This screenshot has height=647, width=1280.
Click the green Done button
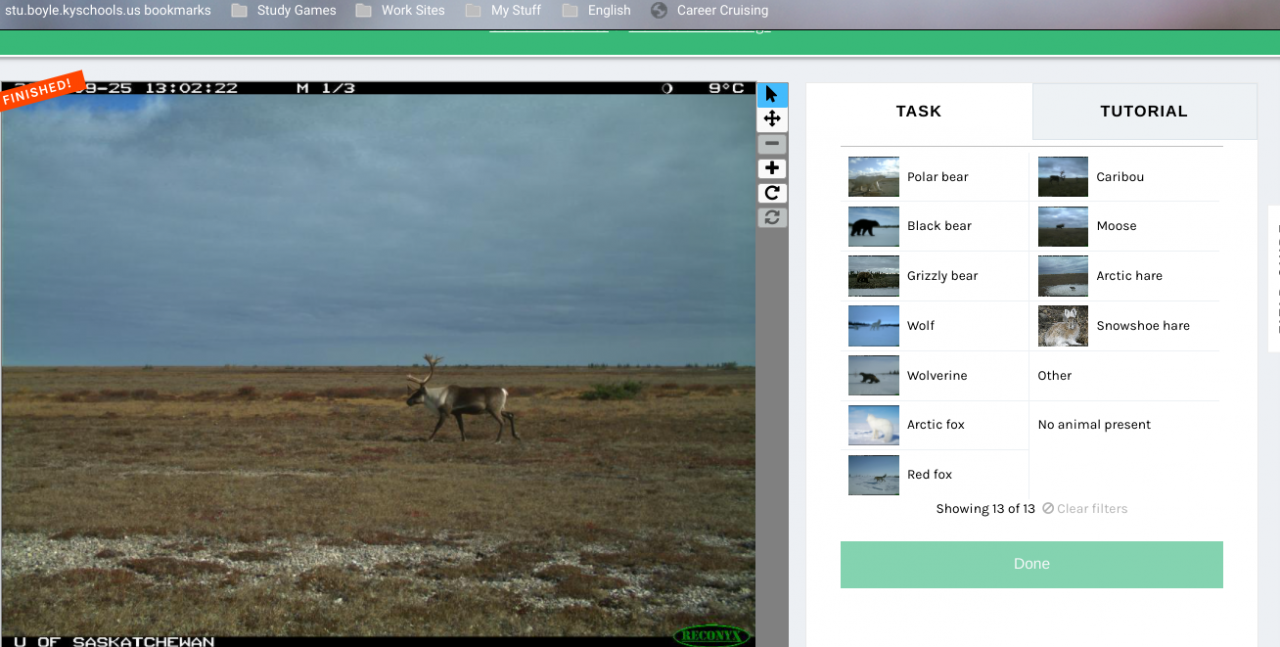point(1031,564)
